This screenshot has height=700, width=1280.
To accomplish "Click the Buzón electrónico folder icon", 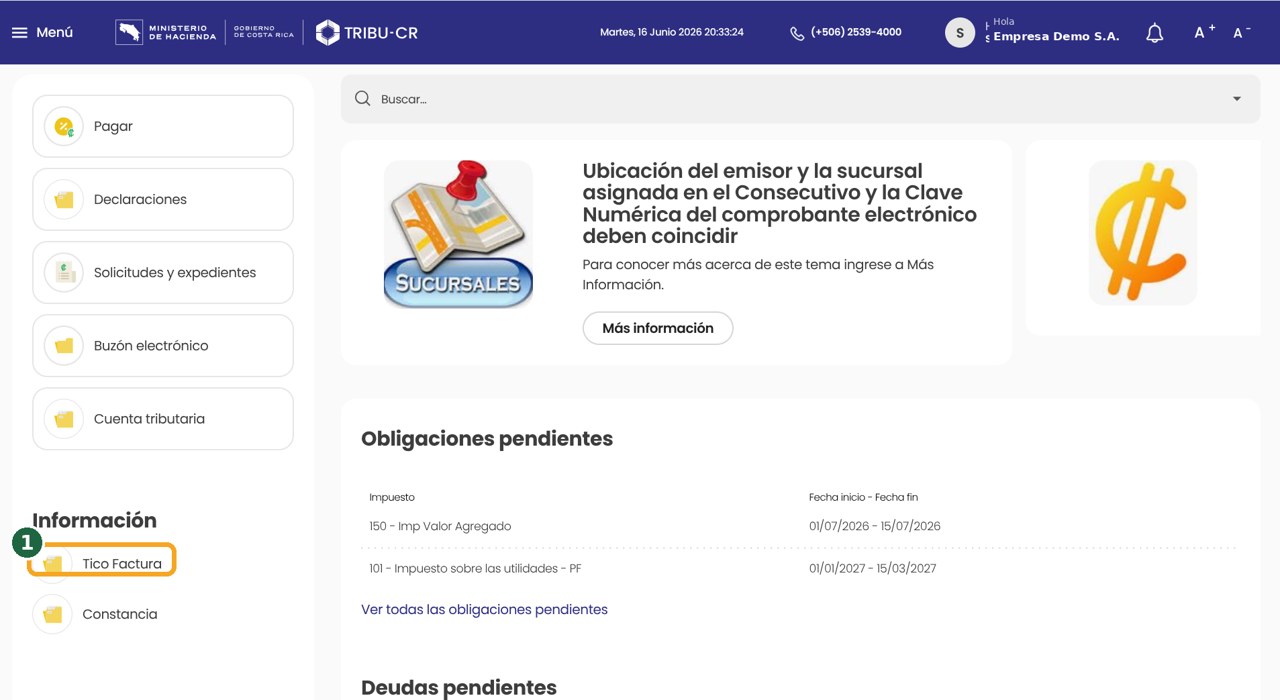I will tap(64, 345).
